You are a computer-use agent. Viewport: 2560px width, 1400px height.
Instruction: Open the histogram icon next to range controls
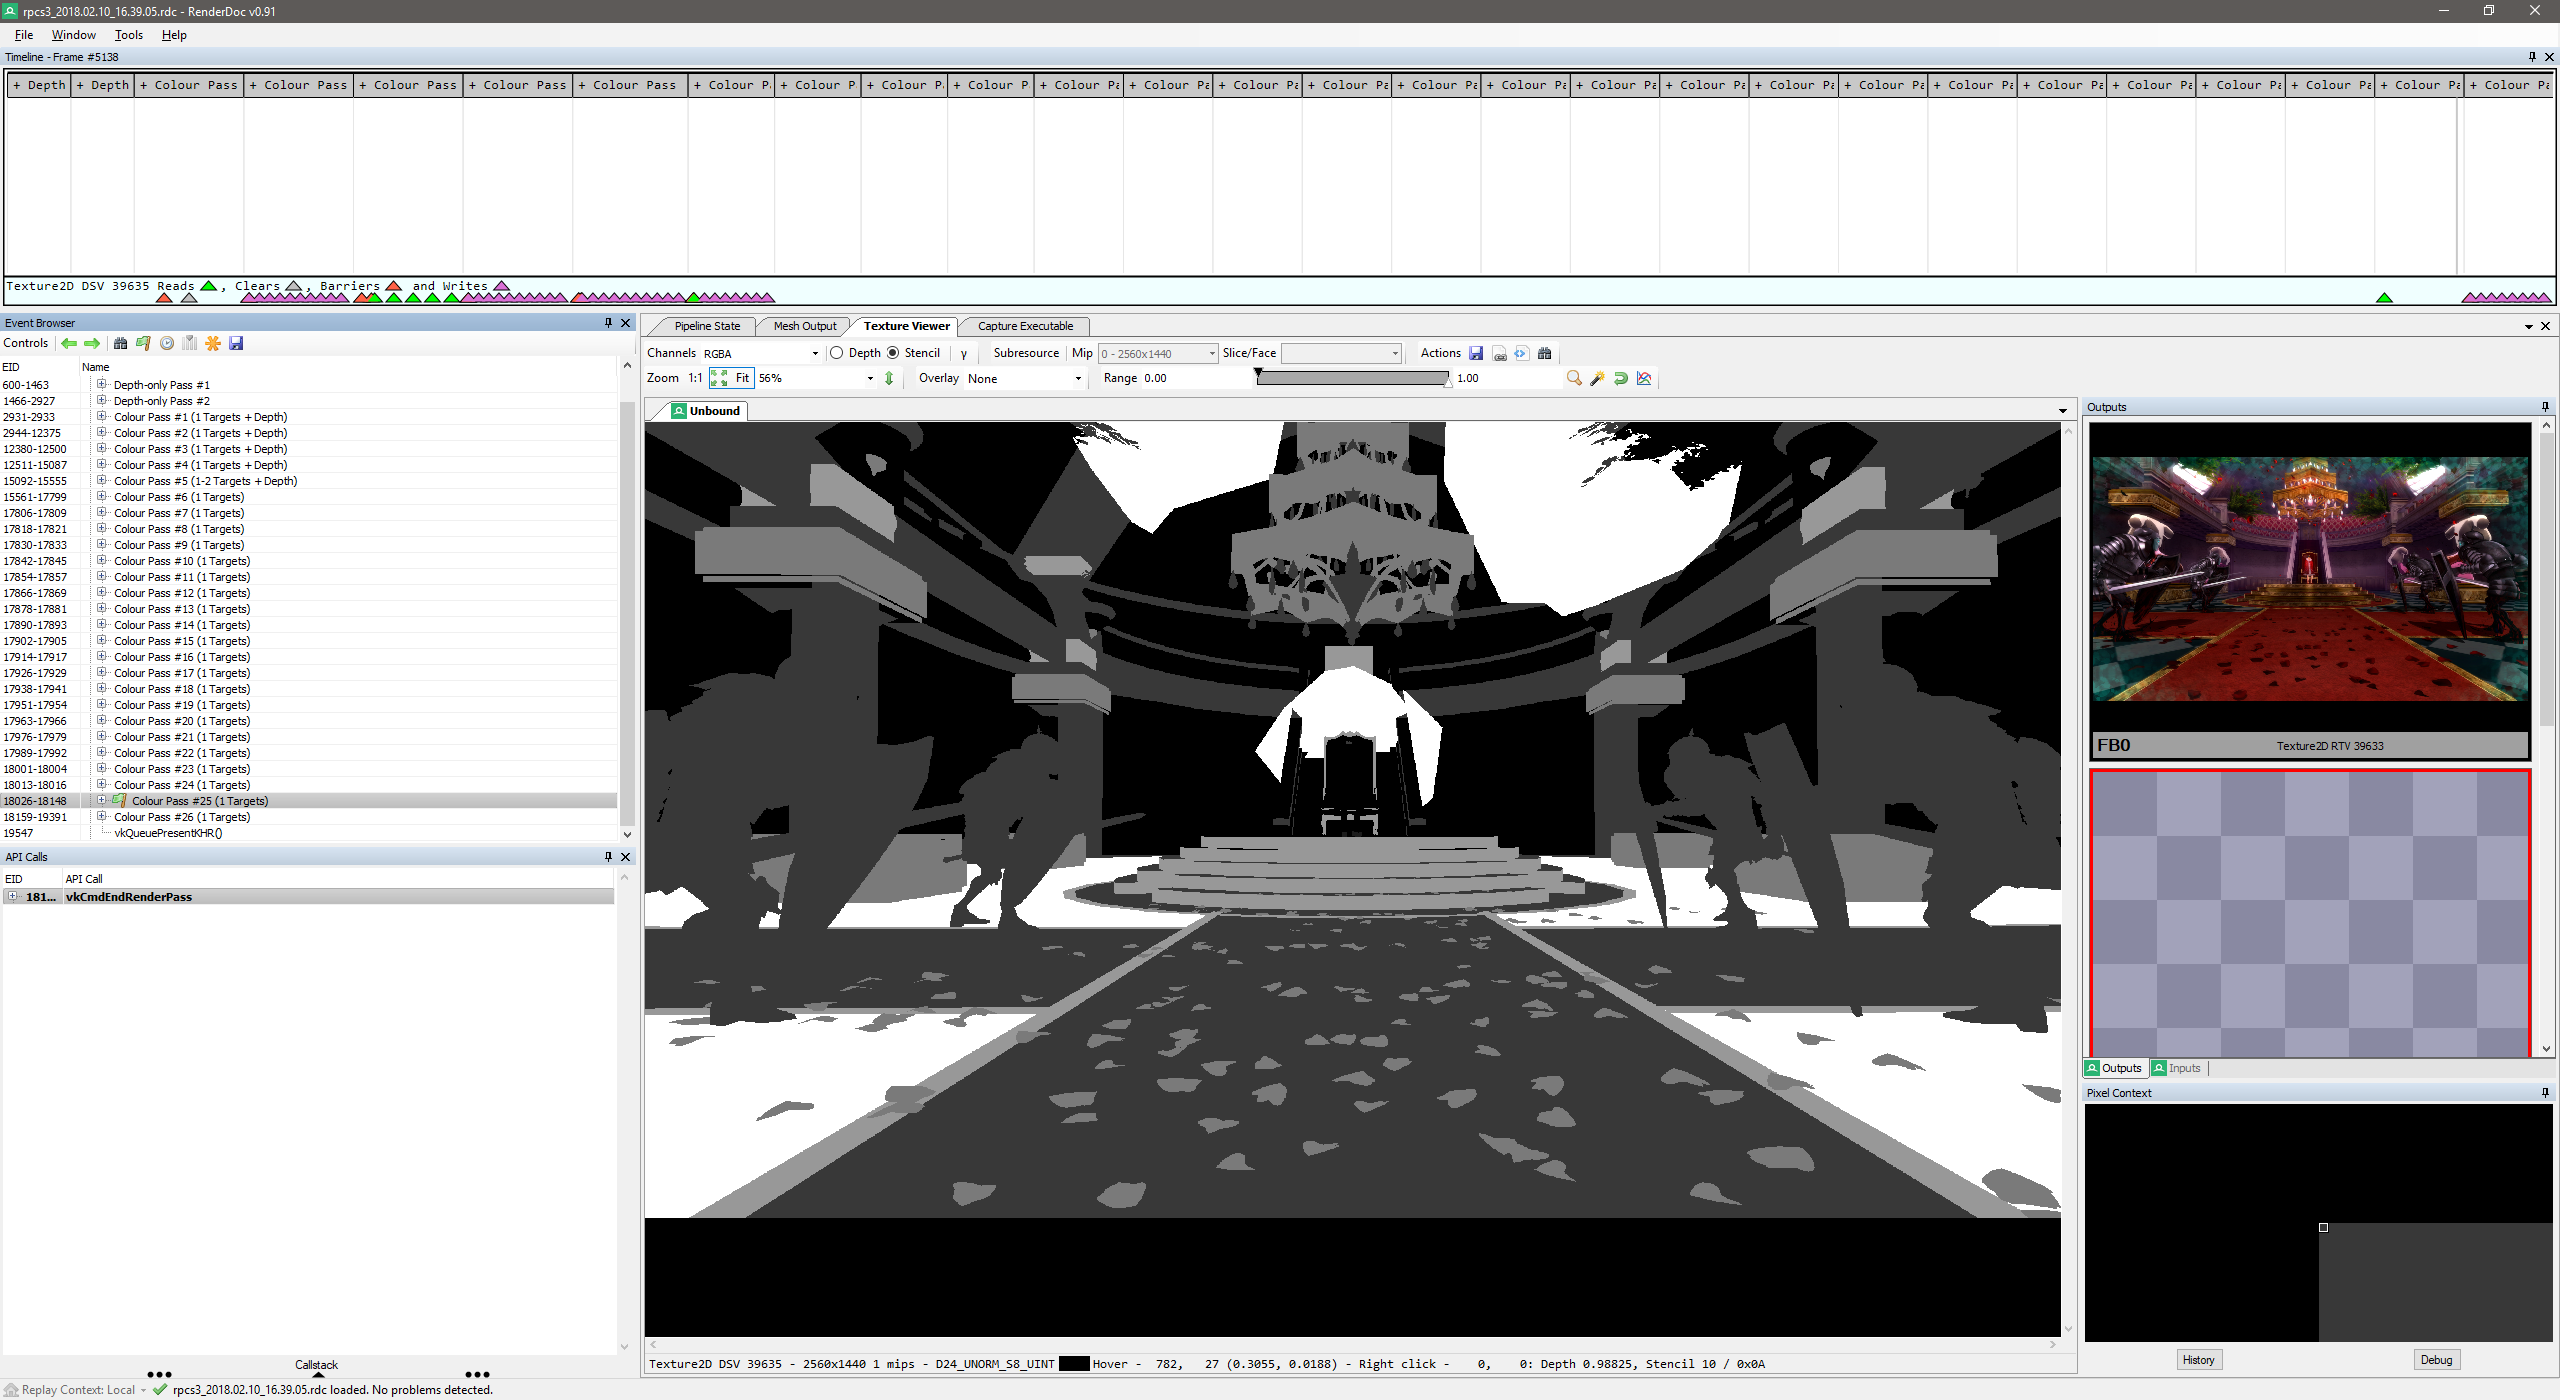(1644, 379)
